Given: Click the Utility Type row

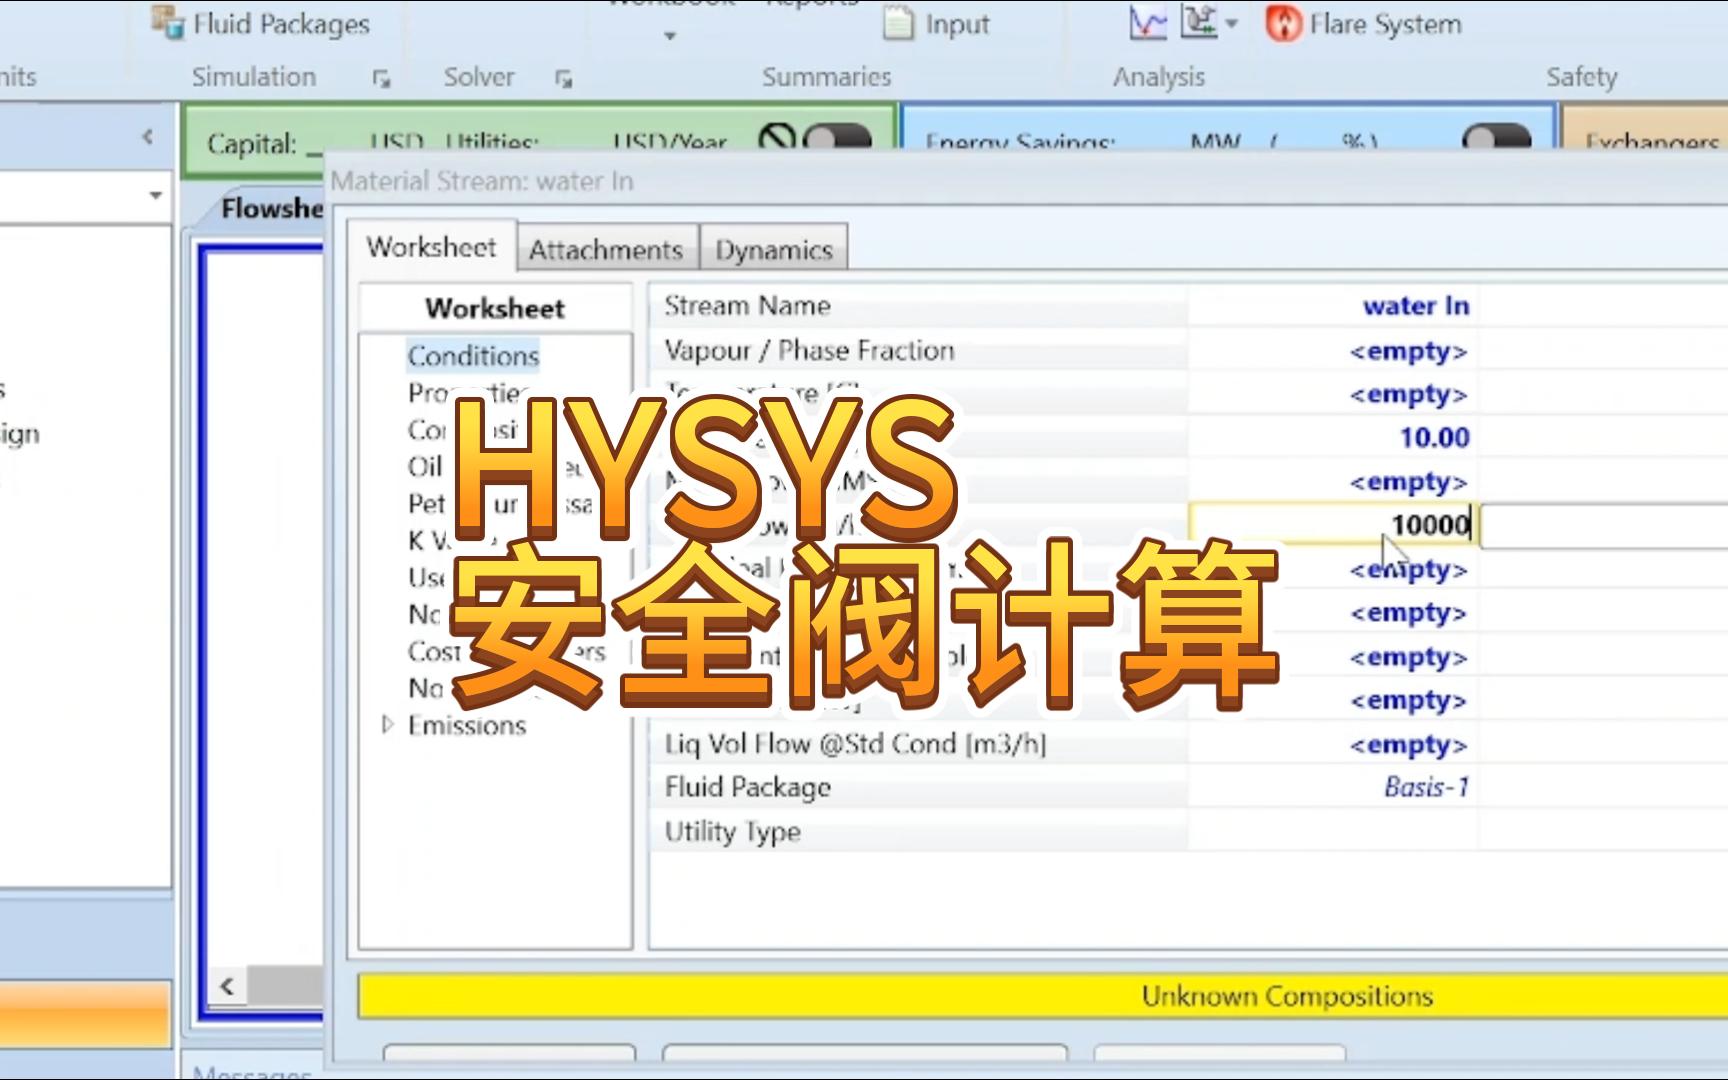Looking at the screenshot, I should [1064, 831].
